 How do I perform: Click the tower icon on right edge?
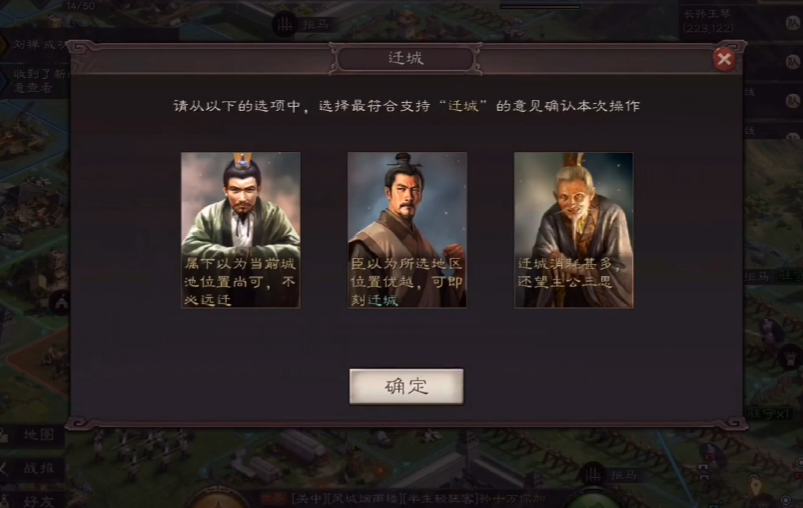pos(790,355)
